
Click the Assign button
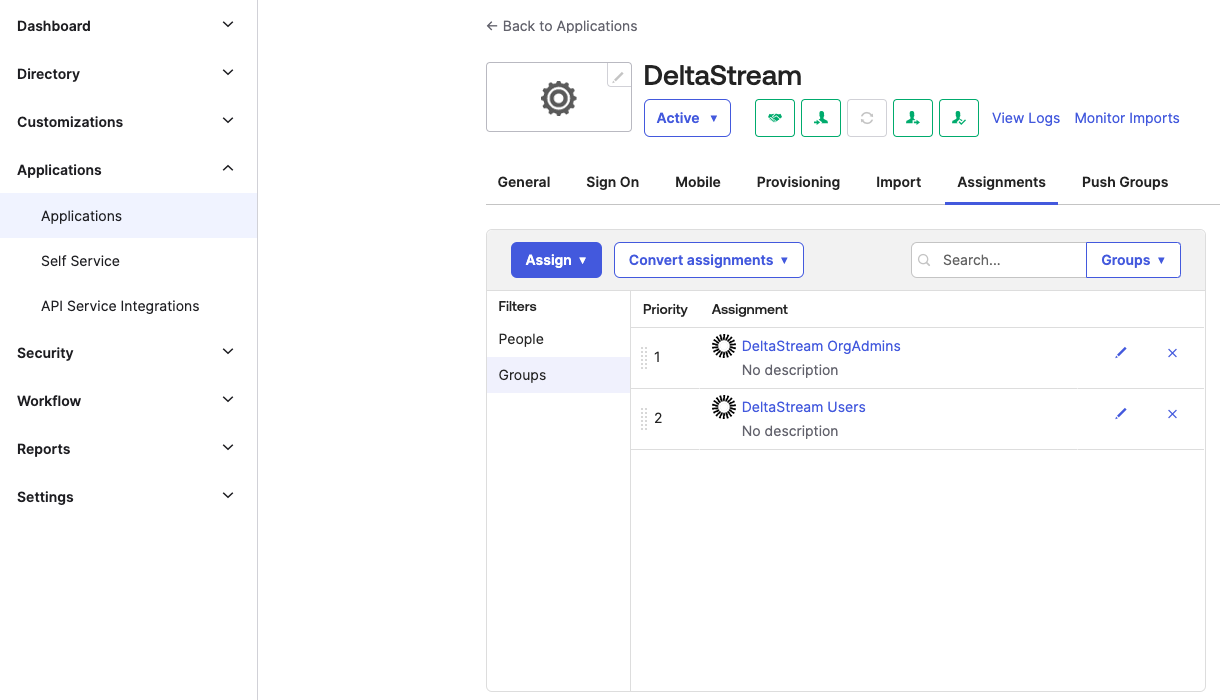coord(556,260)
